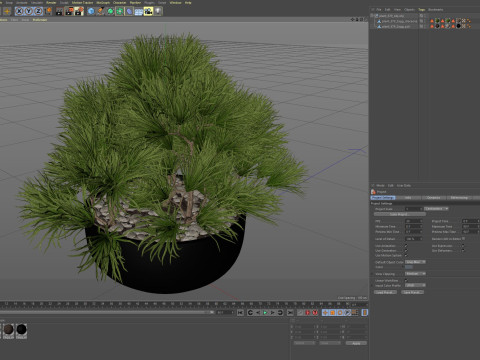Screen dimensions: 480x360
Task: Open Input Color Profile dropdown
Action: point(415,285)
